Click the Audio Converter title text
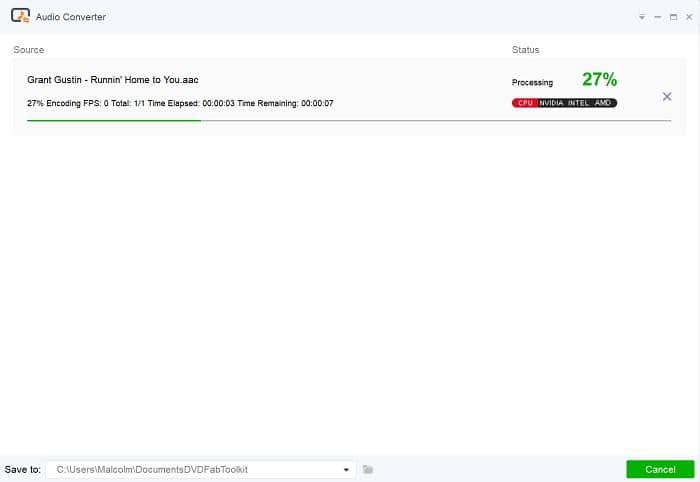 (x=71, y=17)
